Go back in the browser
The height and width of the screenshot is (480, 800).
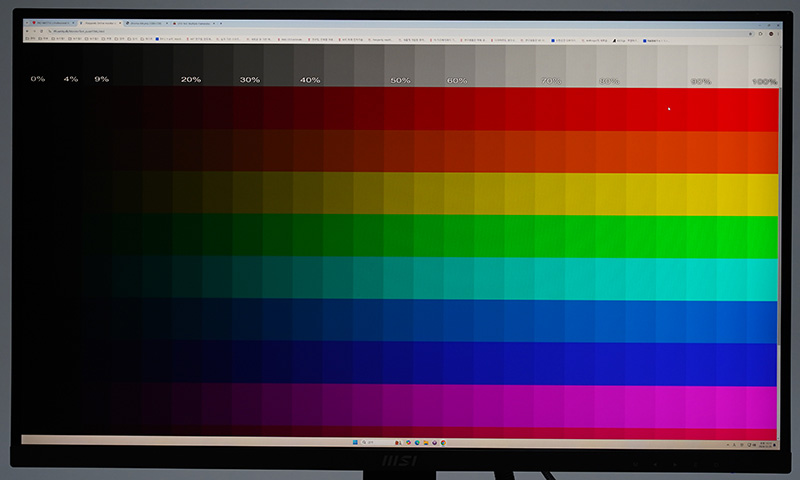click(x=27, y=31)
